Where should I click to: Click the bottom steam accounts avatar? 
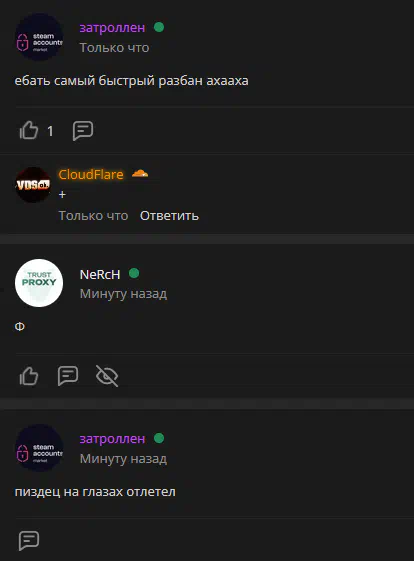click(x=39, y=448)
